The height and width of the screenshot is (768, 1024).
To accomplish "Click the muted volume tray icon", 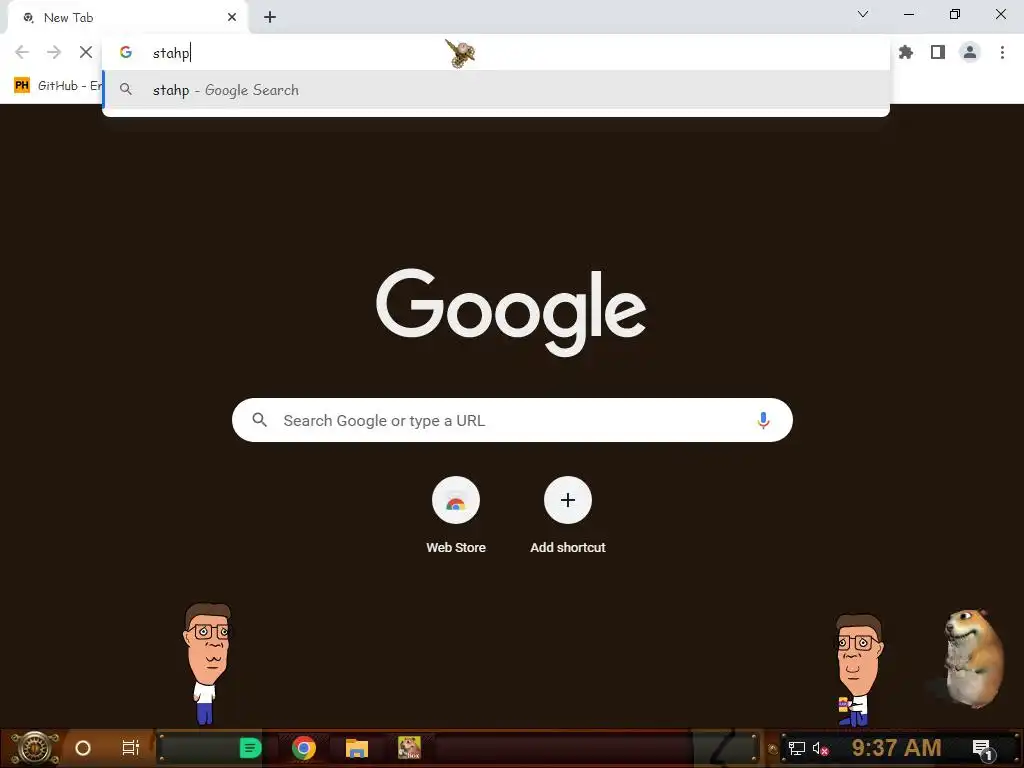I will coord(820,748).
